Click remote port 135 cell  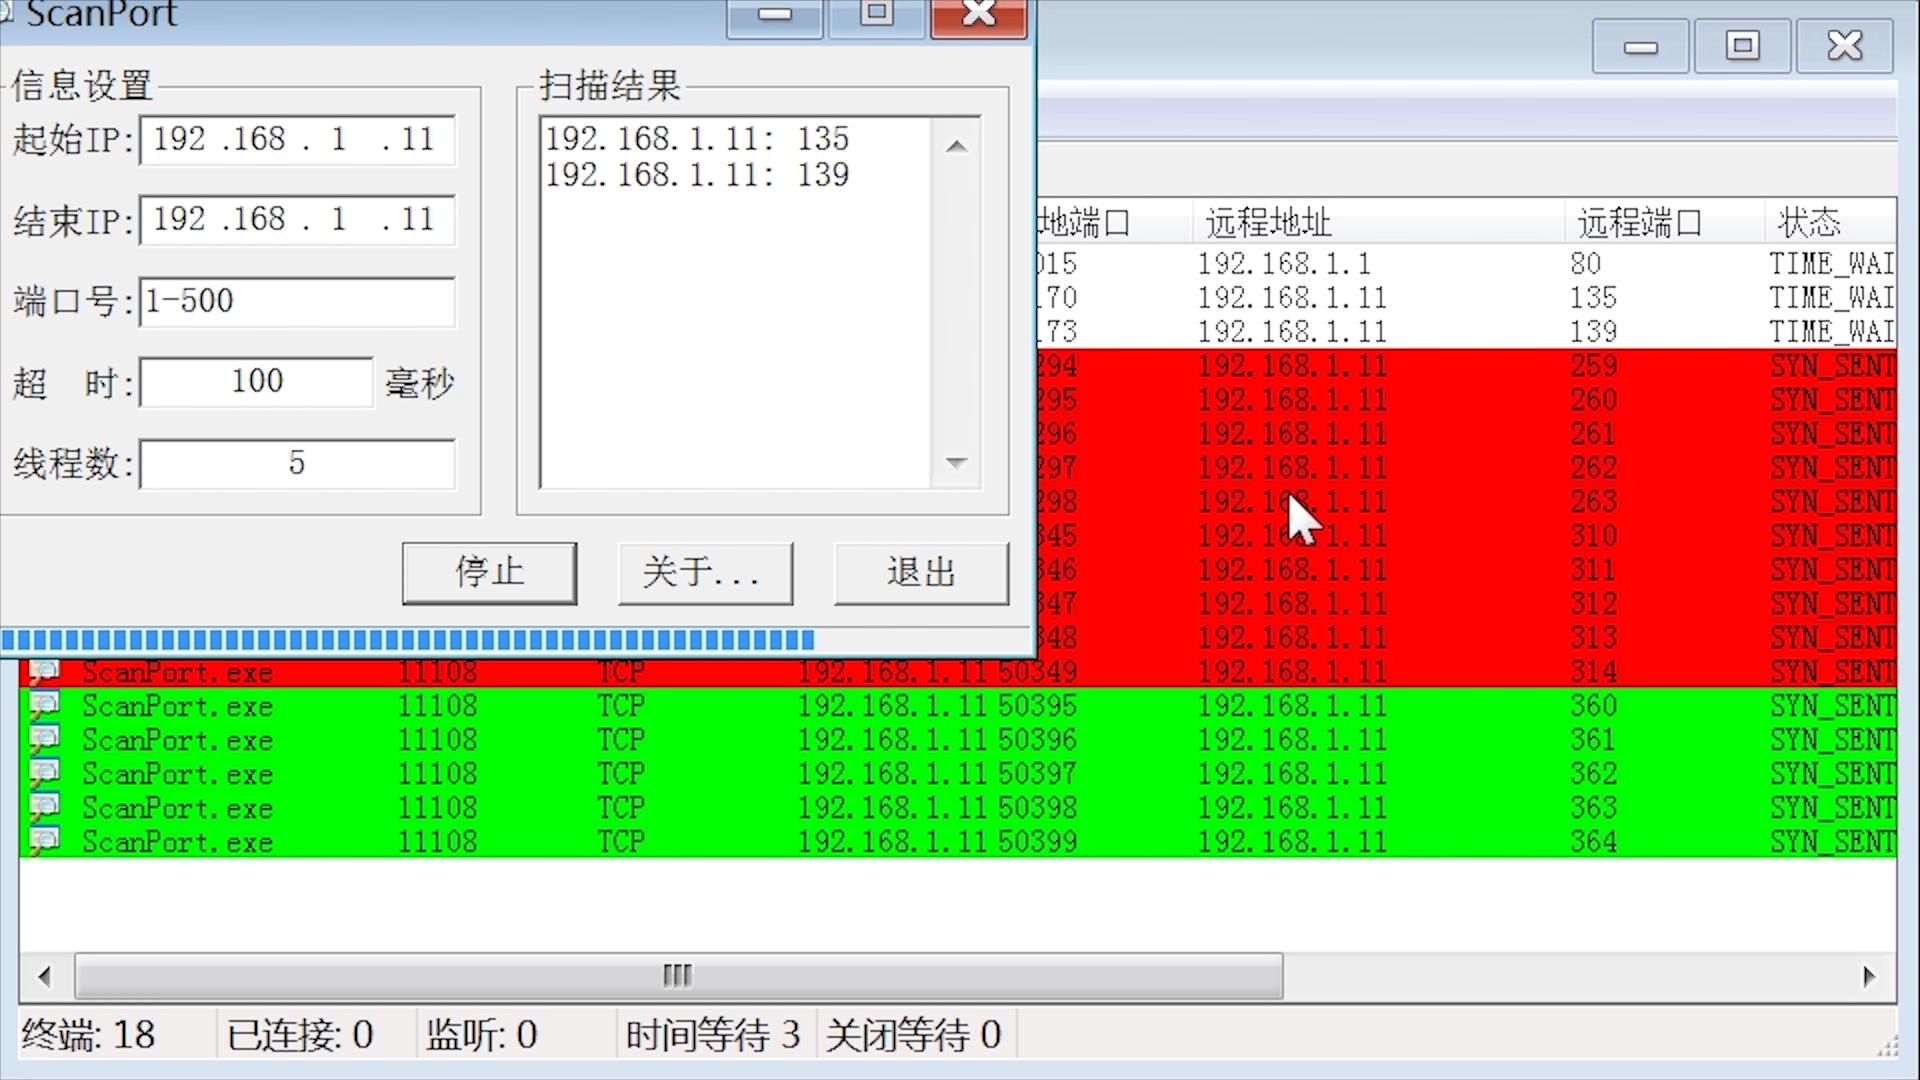point(1593,298)
